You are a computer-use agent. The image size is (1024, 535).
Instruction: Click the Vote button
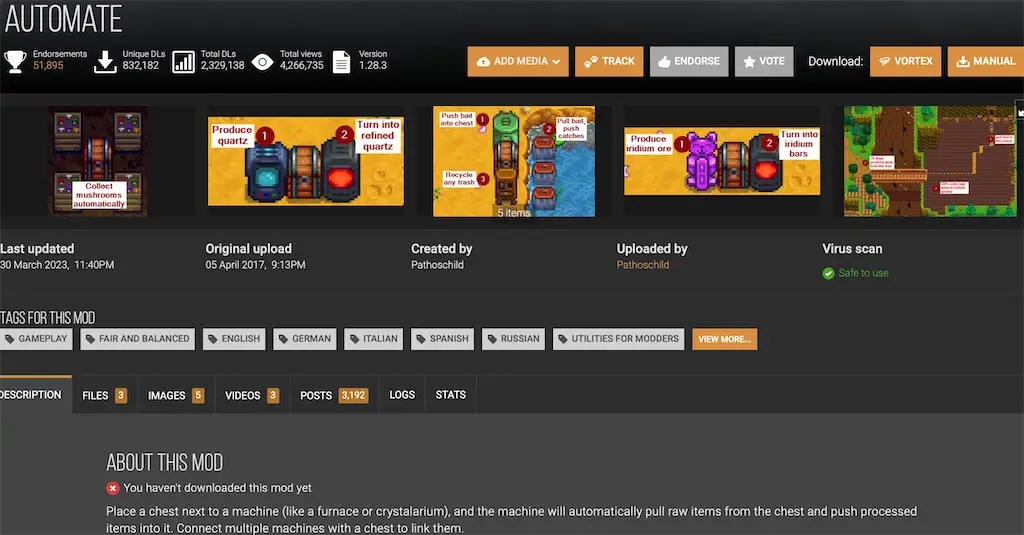click(x=764, y=61)
